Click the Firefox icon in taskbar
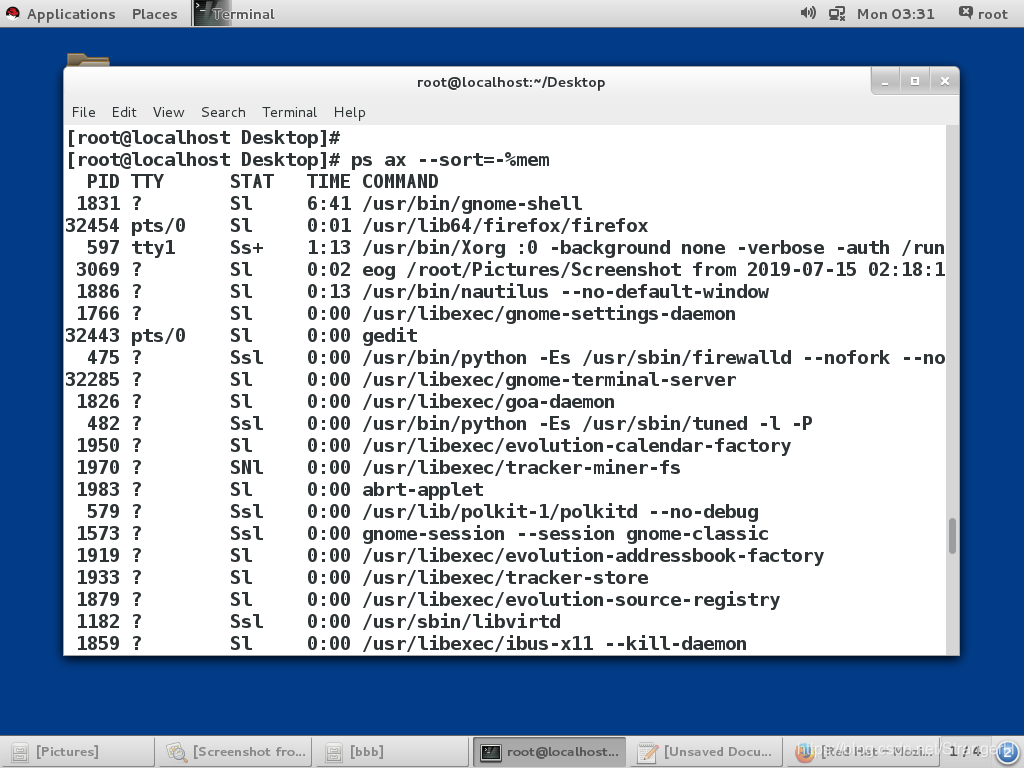Screen dimensions: 1024x768 click(x=804, y=752)
